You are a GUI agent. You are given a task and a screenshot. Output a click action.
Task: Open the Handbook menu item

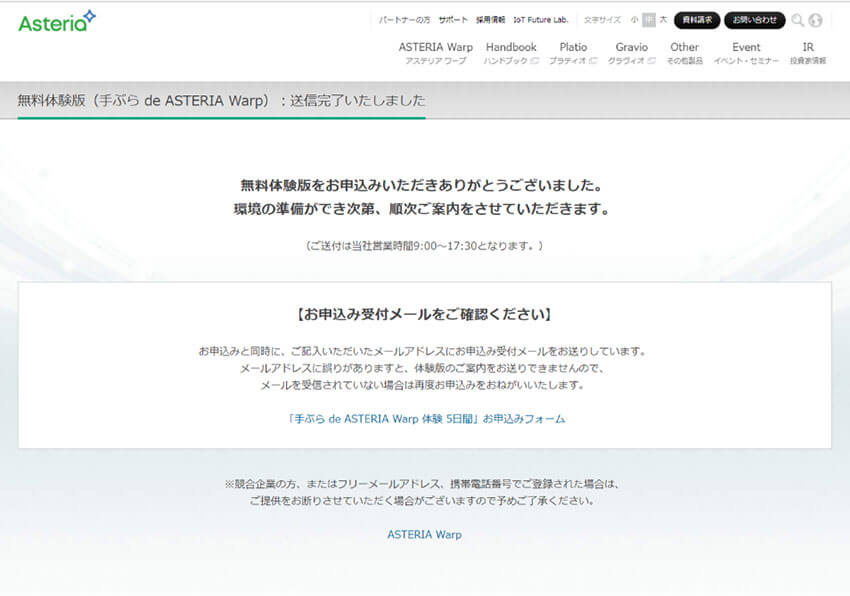point(511,53)
